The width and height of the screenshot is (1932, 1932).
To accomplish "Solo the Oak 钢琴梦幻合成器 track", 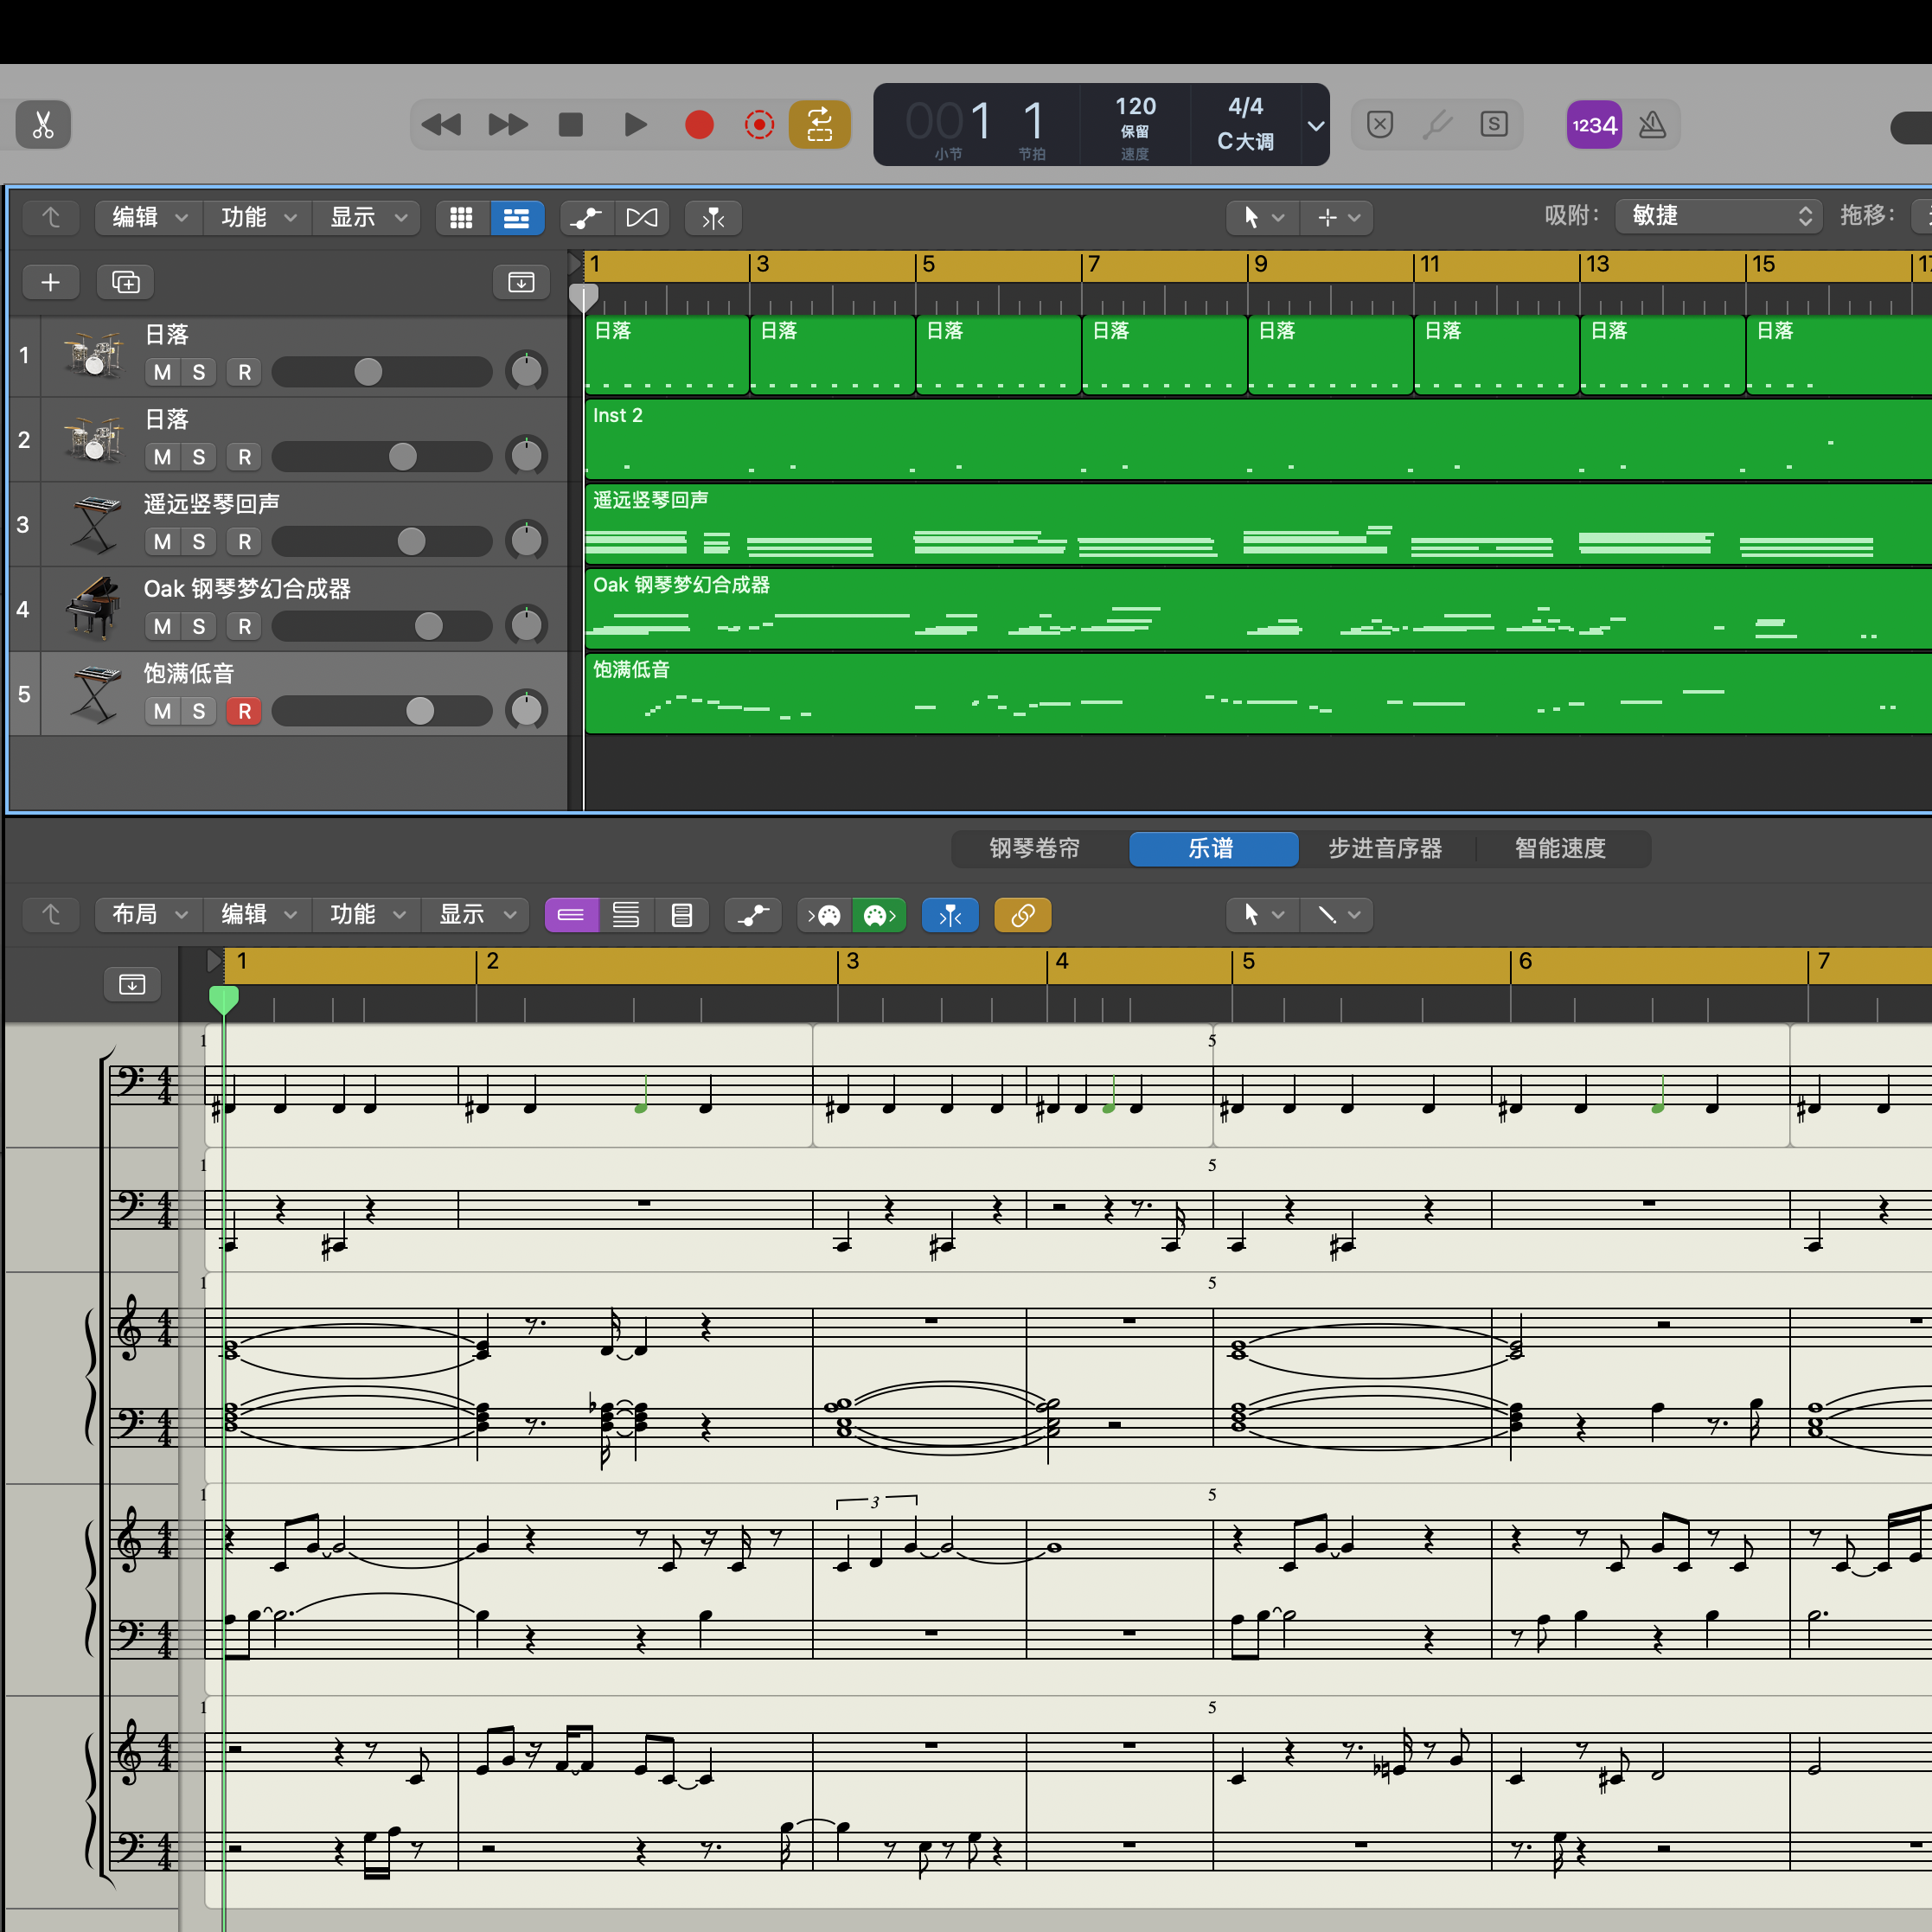I will coord(199,627).
